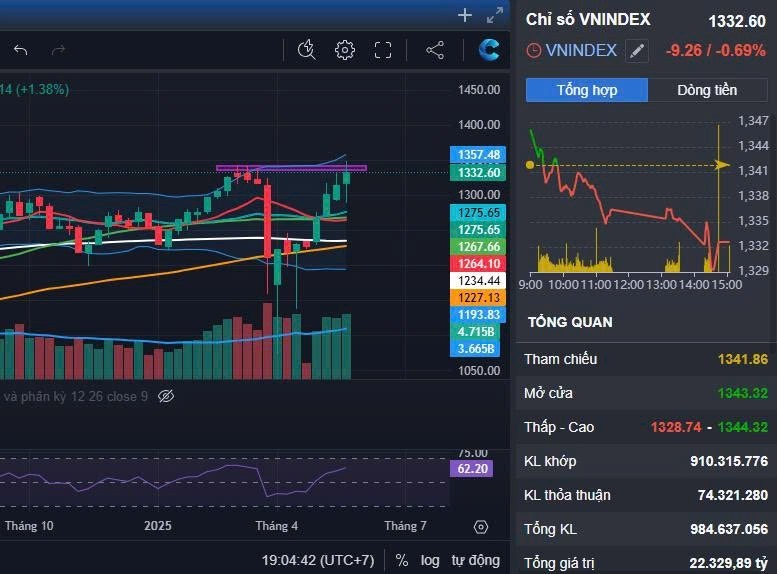Click the yellow reference dot on intraday chart
Viewport: 777px width, 574px height.
tap(530, 165)
